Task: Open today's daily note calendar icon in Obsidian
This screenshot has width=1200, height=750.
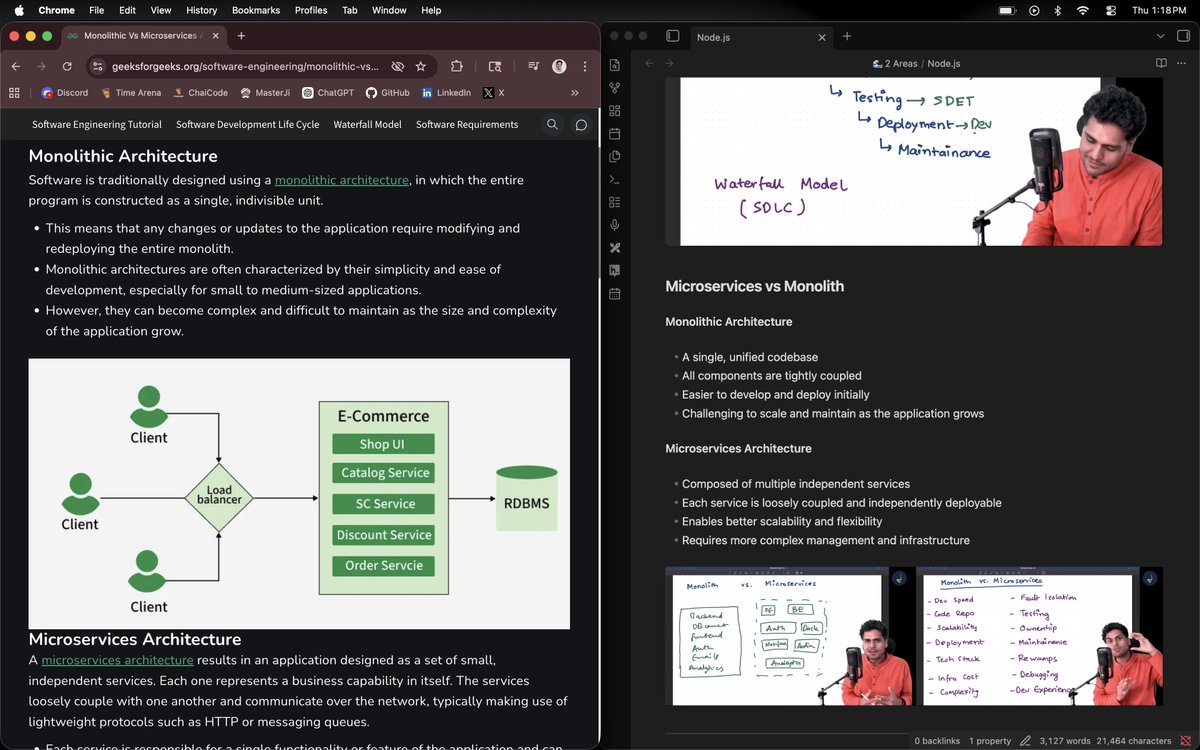Action: click(615, 134)
